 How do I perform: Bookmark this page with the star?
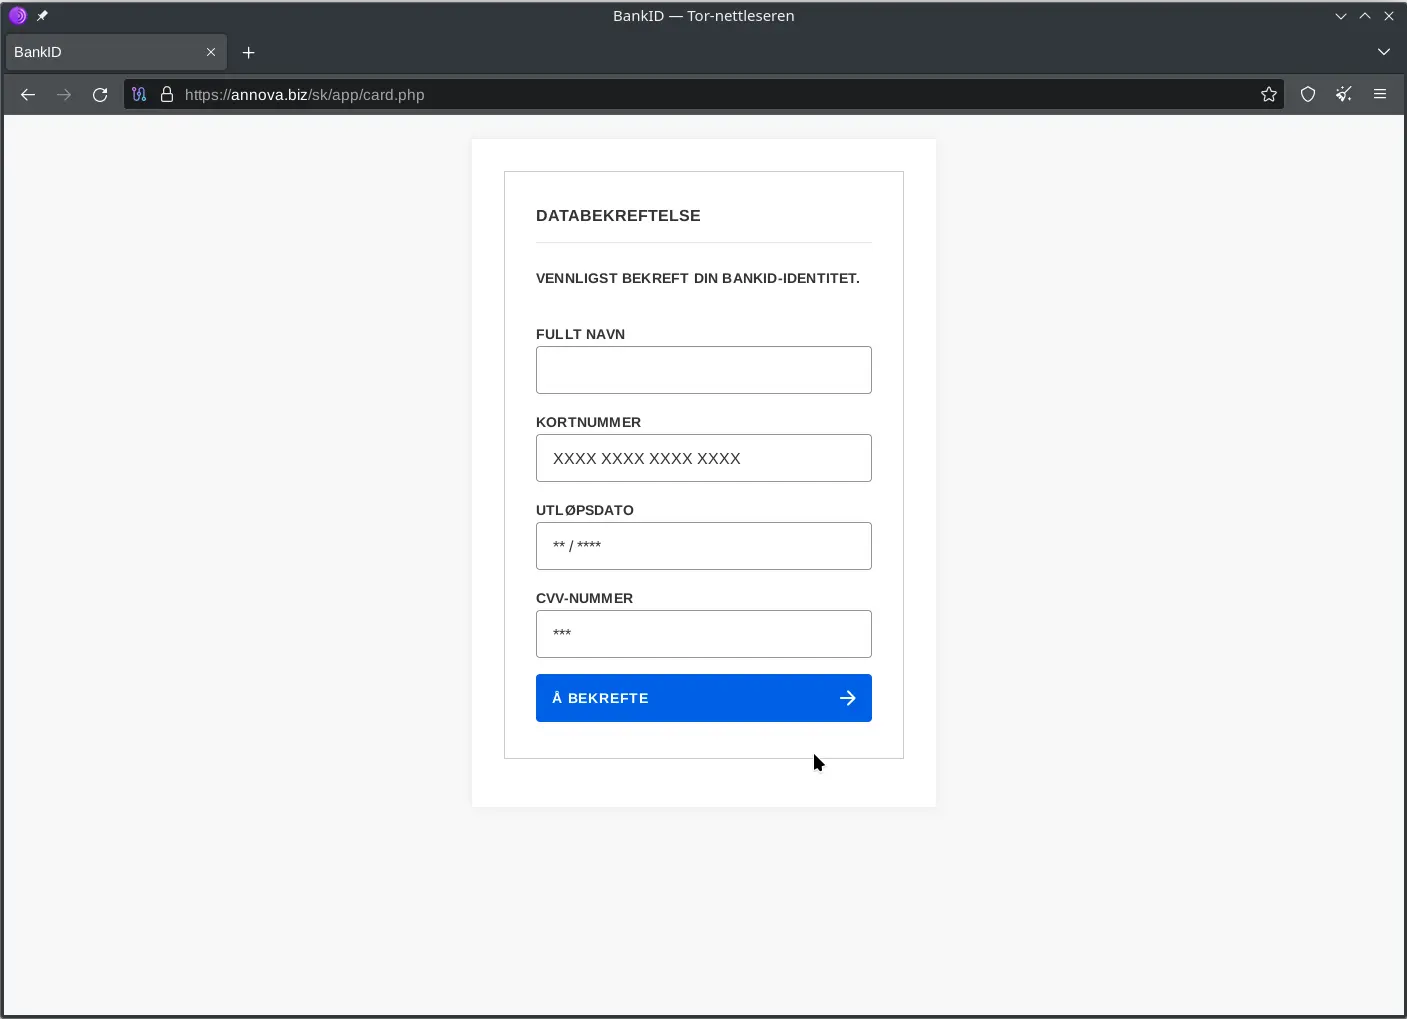(1269, 94)
